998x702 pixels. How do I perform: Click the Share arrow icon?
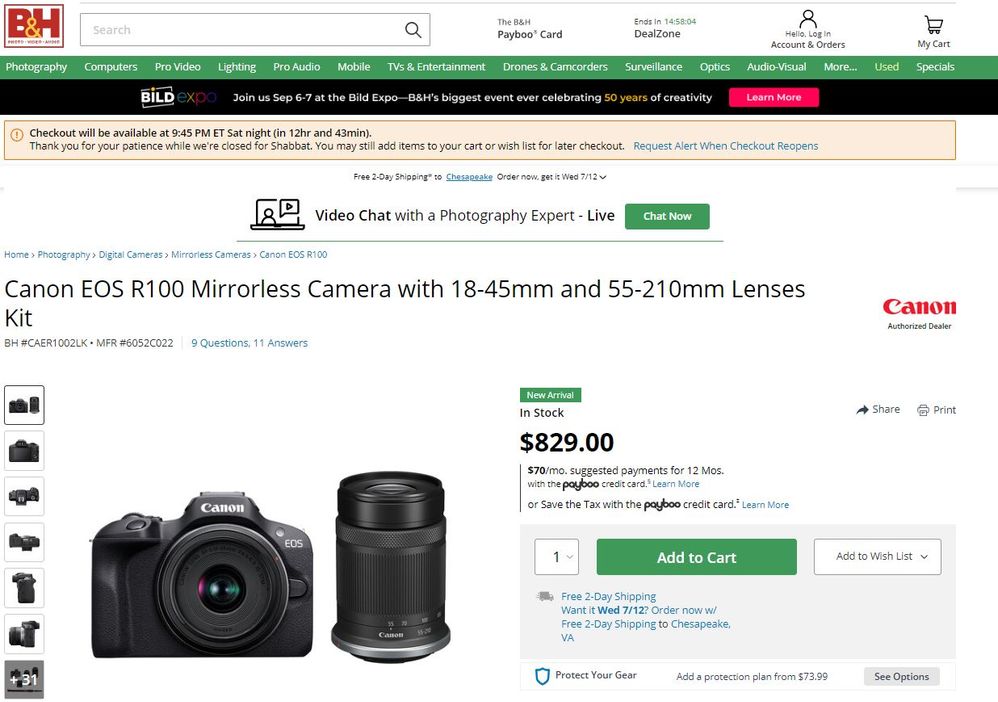pyautogui.click(x=863, y=410)
